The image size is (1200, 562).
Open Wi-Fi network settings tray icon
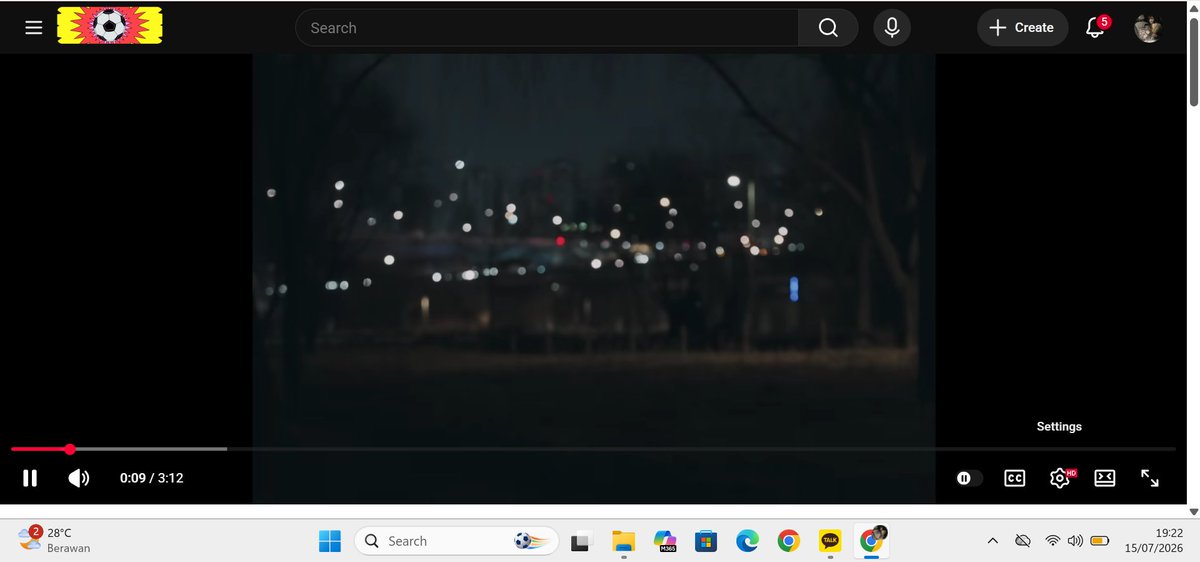(x=1052, y=541)
